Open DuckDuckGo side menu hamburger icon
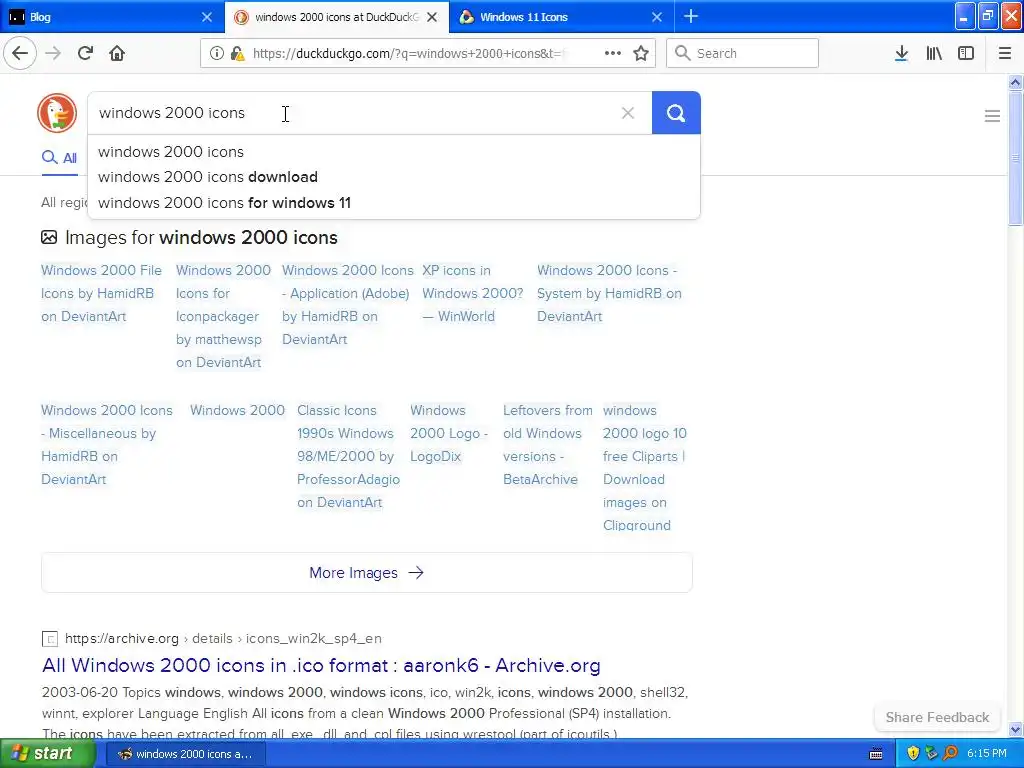The width and height of the screenshot is (1024, 768). 992,116
